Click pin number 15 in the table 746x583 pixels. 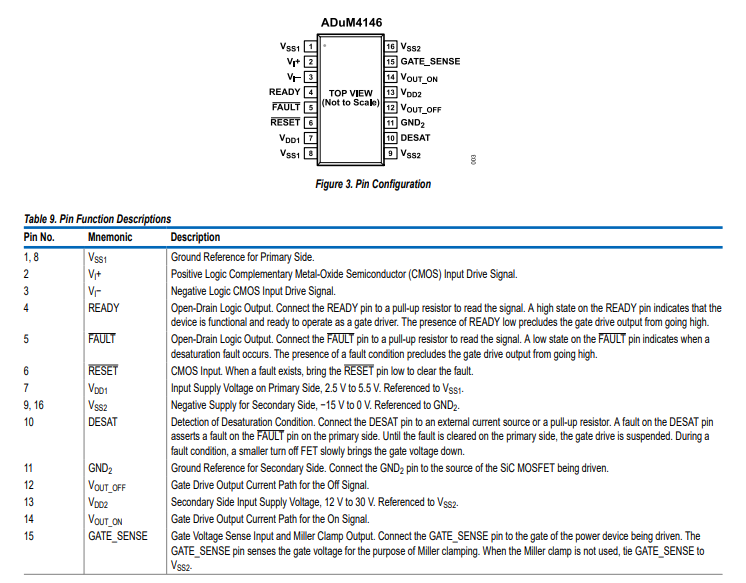29,536
